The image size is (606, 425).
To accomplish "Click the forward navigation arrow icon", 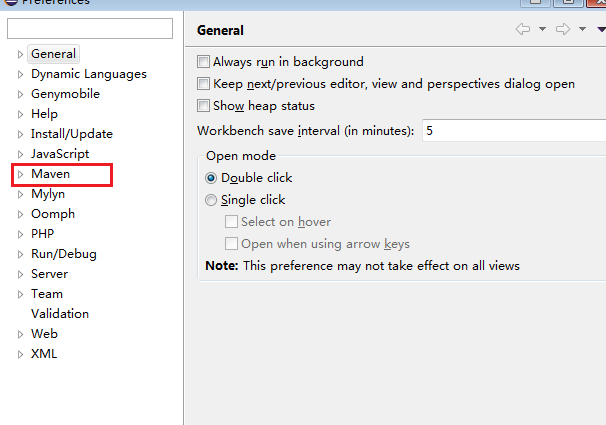I will pyautogui.click(x=563, y=29).
